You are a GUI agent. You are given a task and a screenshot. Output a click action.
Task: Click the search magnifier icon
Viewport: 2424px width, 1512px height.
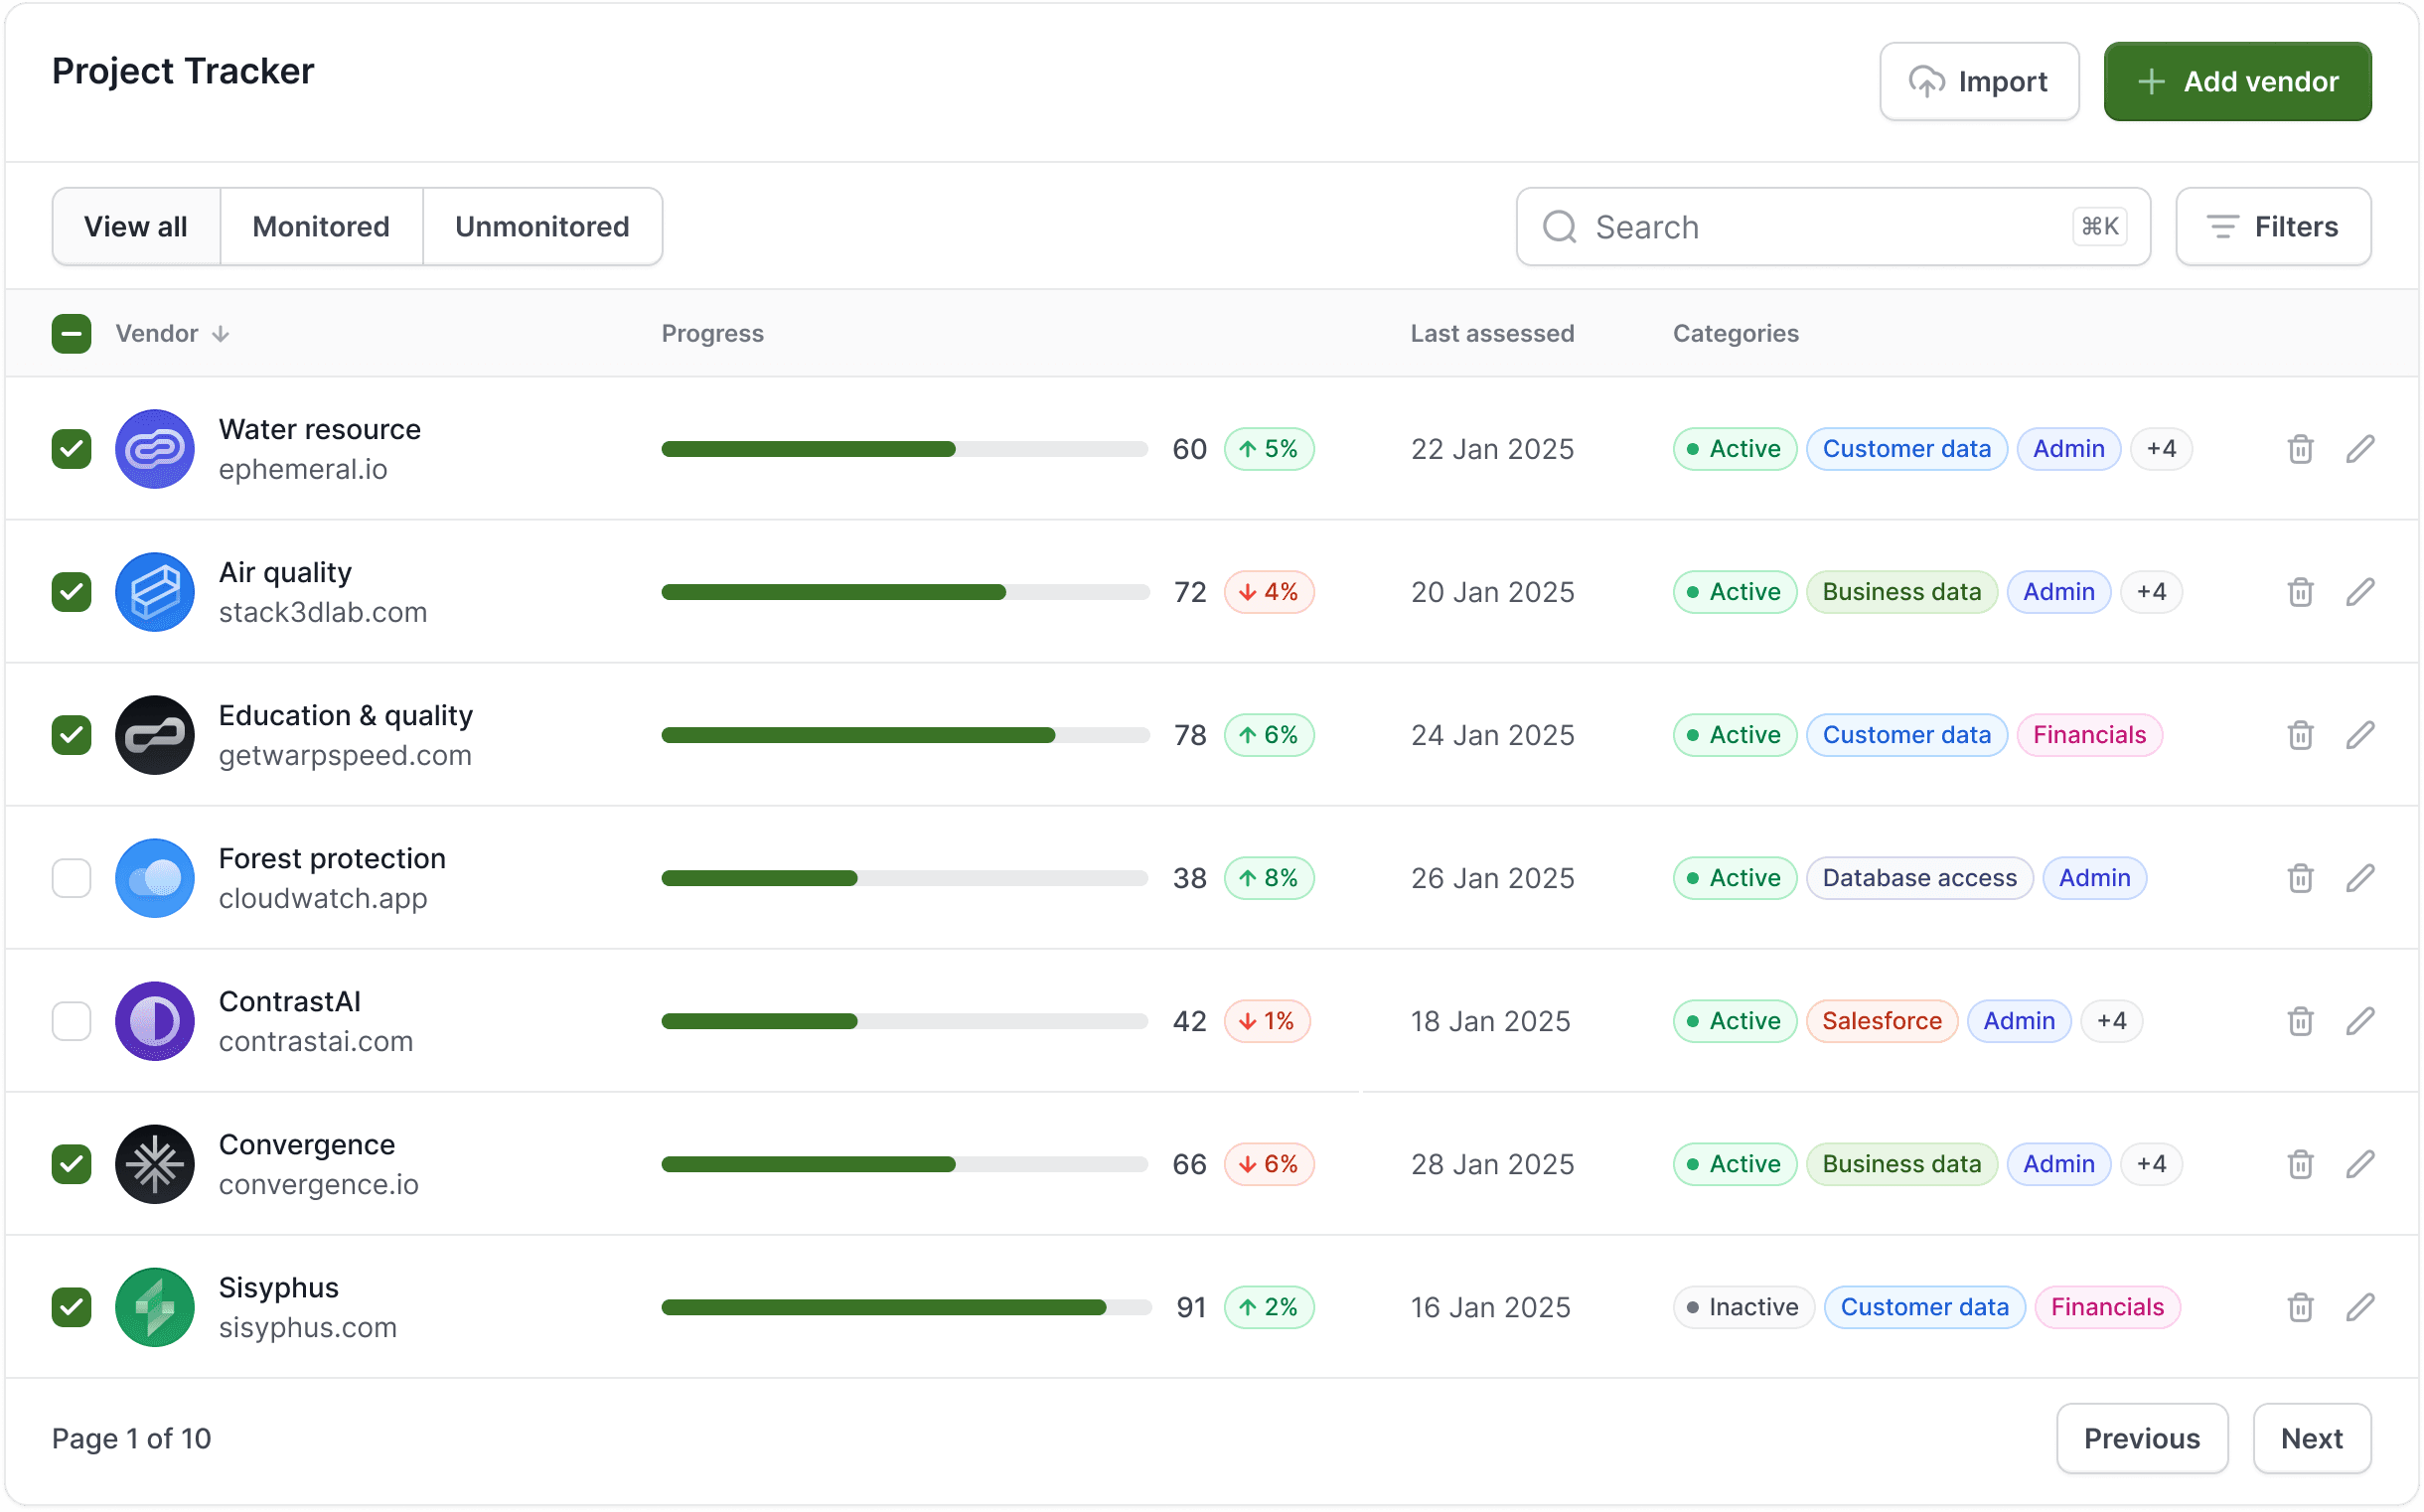coord(1558,226)
